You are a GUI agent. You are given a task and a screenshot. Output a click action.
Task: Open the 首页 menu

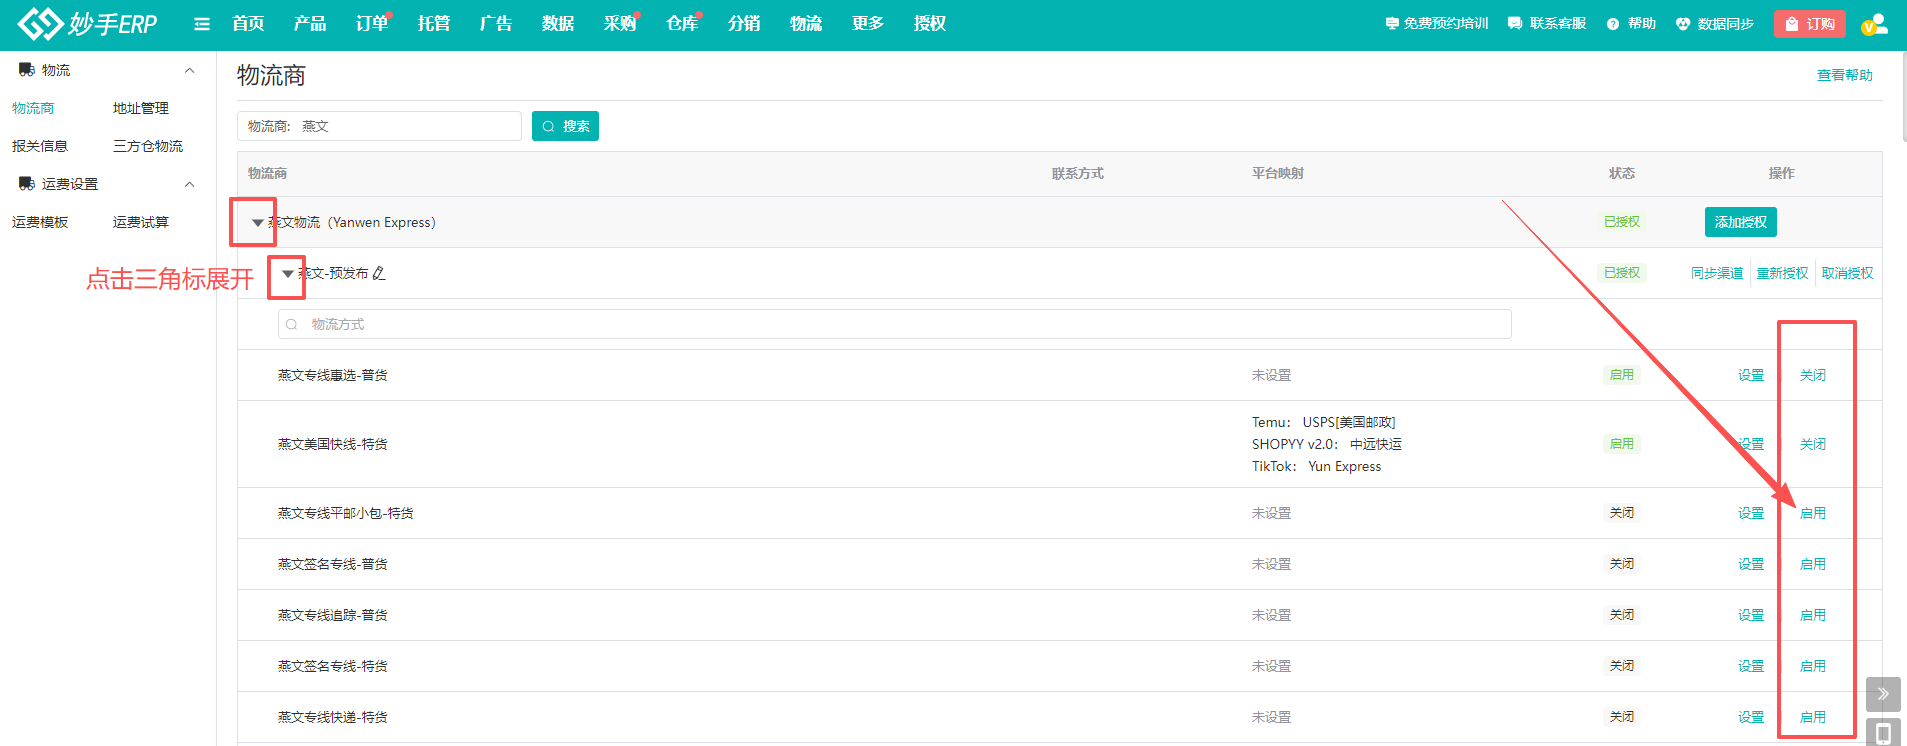[x=248, y=24]
